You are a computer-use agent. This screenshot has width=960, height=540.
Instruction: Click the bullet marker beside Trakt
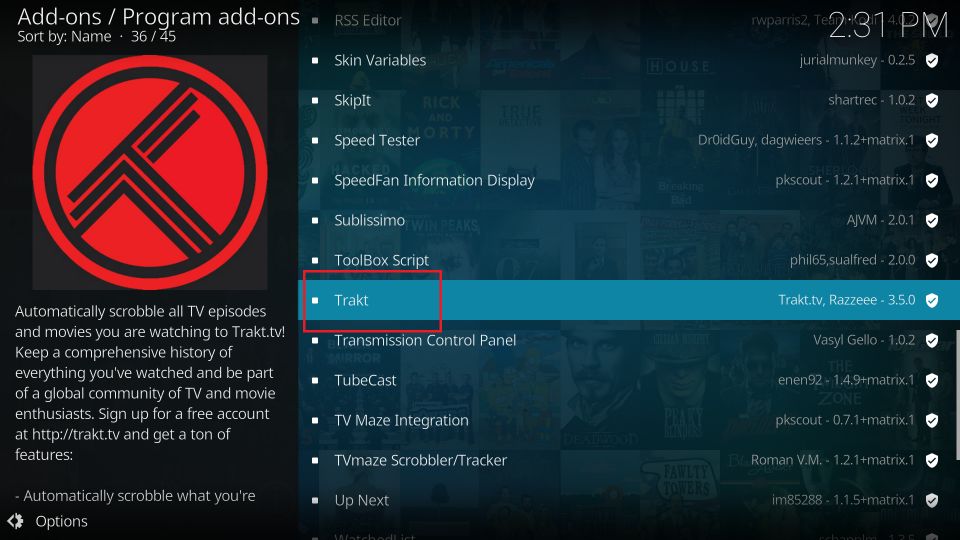point(315,300)
